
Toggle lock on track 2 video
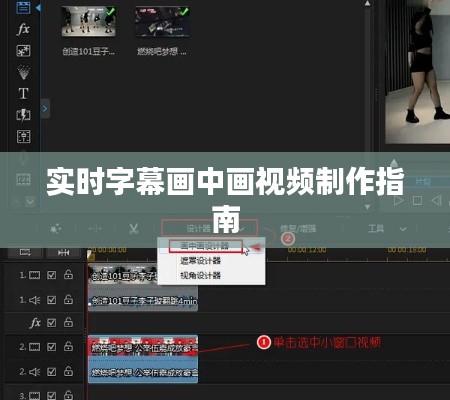pyautogui.click(x=68, y=346)
